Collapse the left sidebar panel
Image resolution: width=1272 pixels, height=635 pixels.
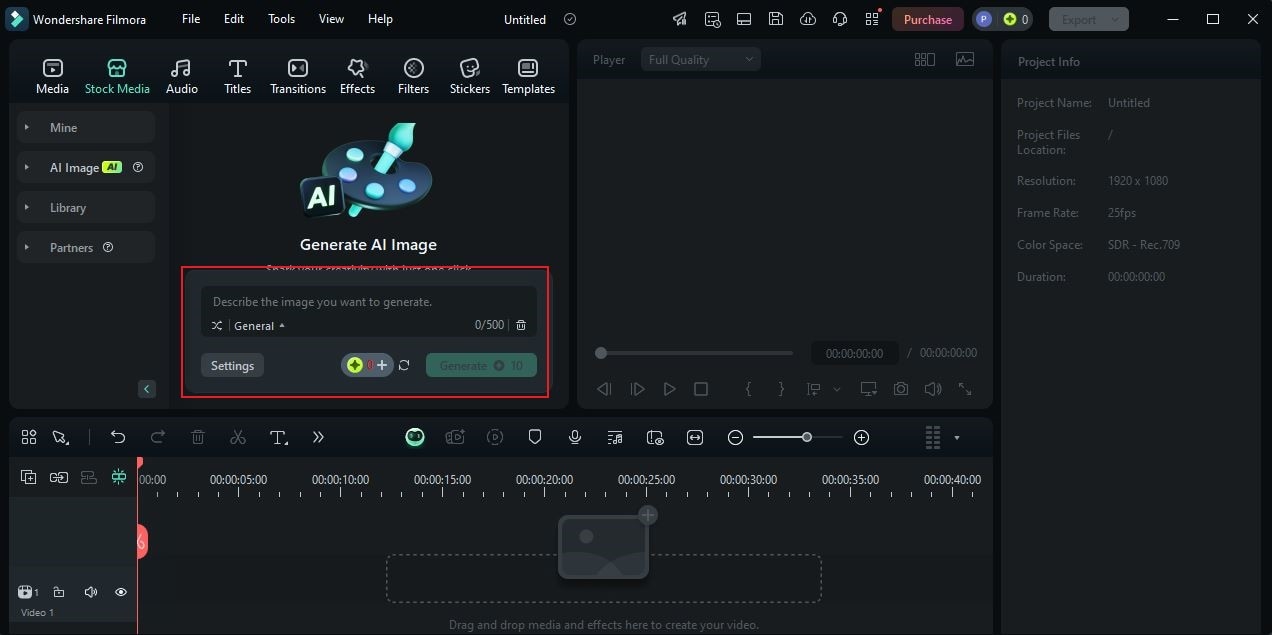pyautogui.click(x=147, y=389)
